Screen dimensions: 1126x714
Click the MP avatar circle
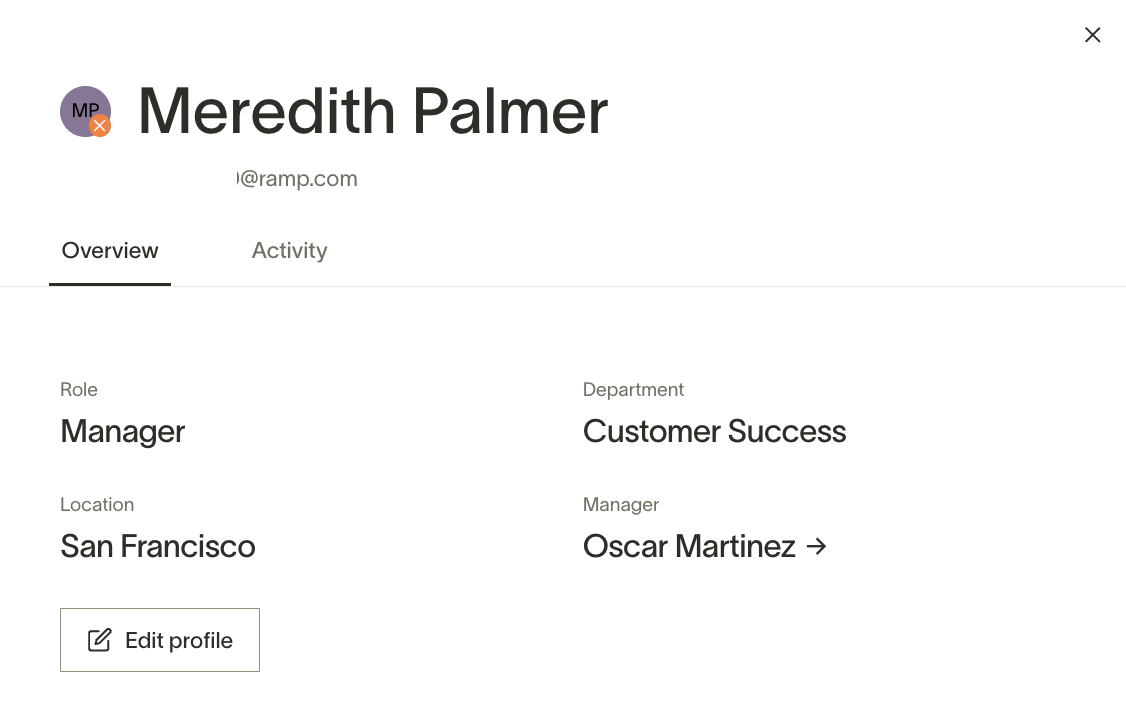(x=82, y=108)
